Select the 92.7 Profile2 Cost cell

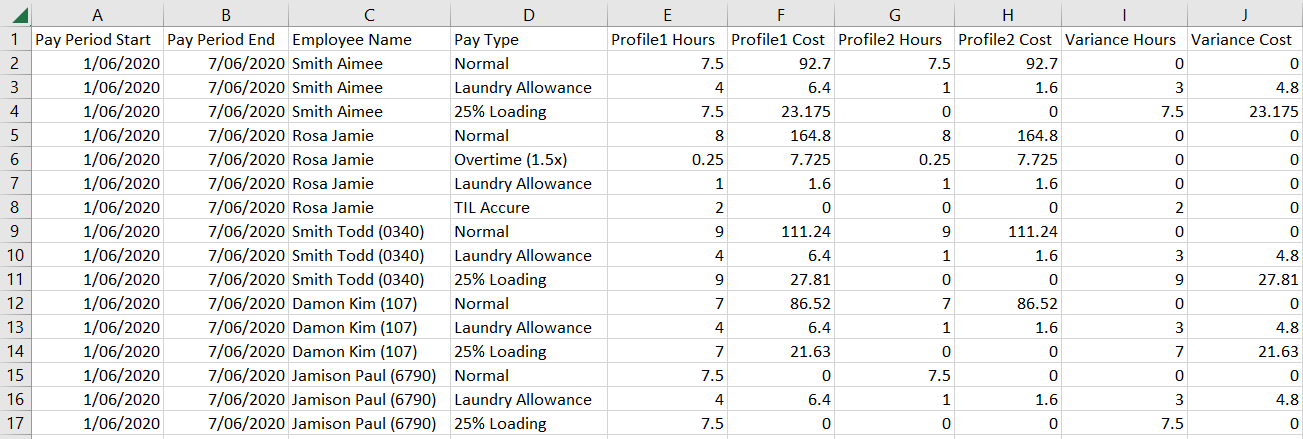(1007, 64)
